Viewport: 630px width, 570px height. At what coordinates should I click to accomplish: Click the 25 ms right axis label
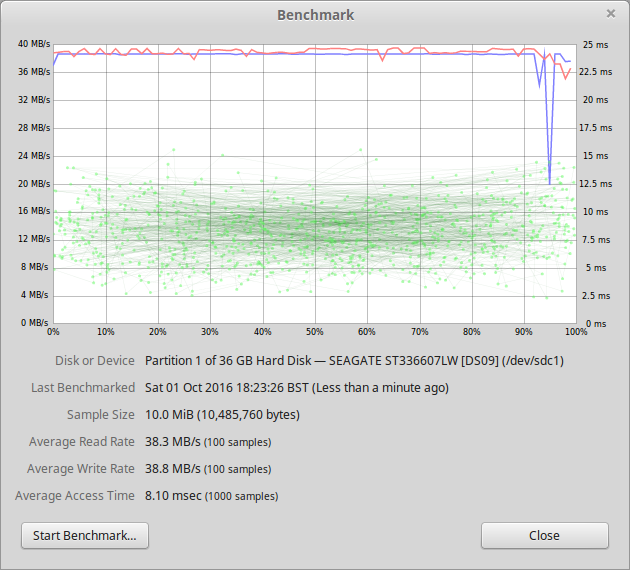pos(595,44)
